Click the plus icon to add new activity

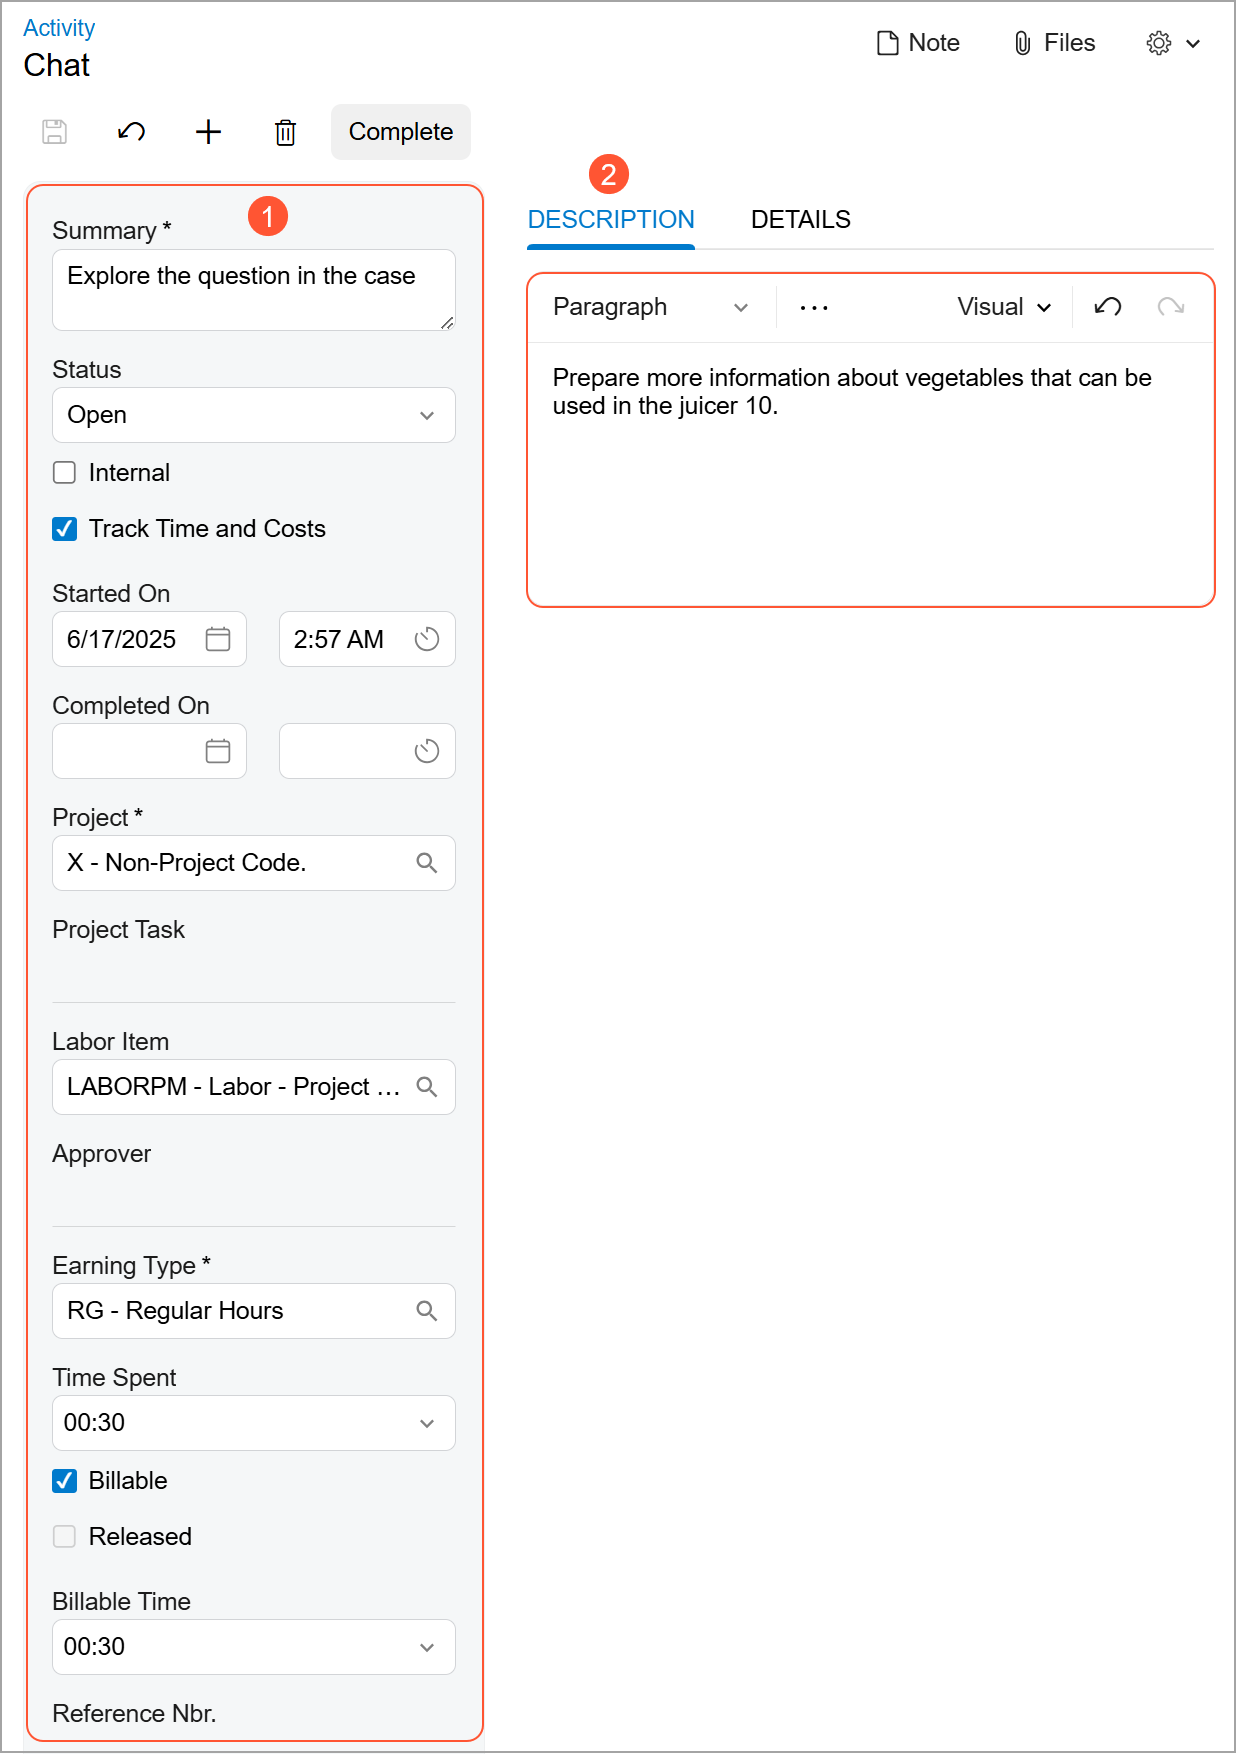pyautogui.click(x=208, y=132)
